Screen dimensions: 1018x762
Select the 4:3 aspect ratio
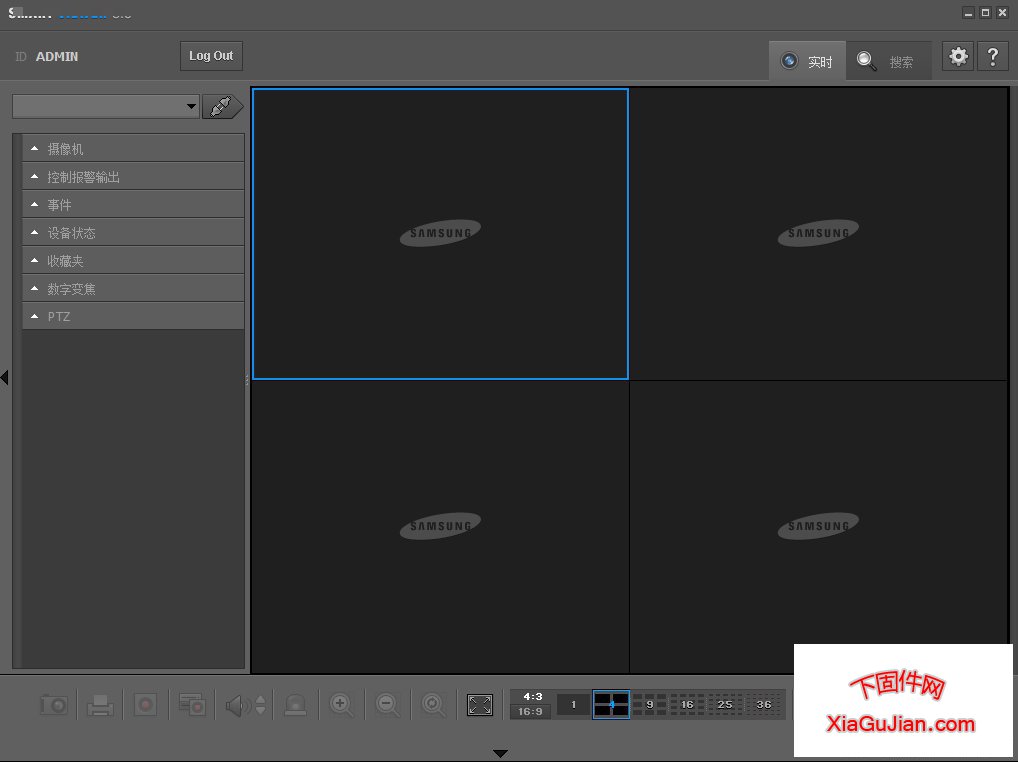[531, 696]
